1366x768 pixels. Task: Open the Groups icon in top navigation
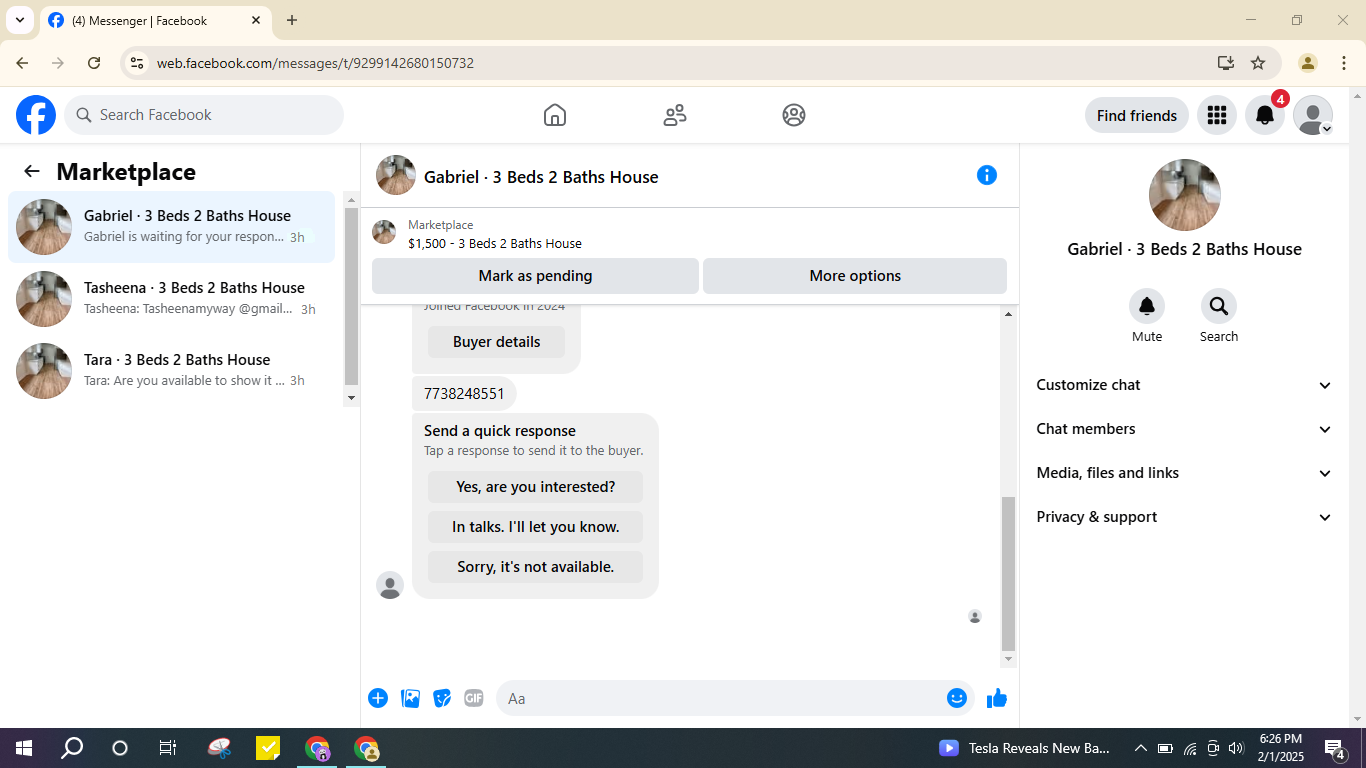tap(794, 115)
